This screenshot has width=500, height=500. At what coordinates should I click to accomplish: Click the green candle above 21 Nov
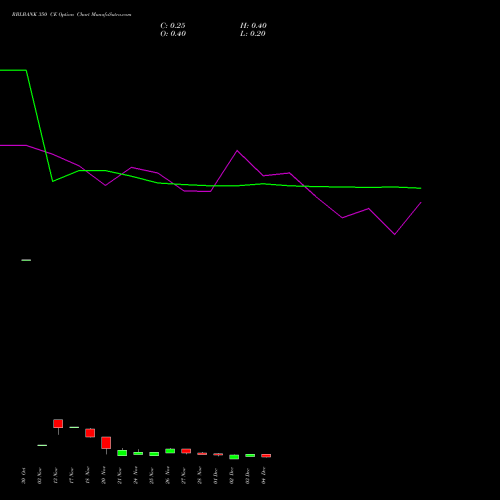click(122, 453)
